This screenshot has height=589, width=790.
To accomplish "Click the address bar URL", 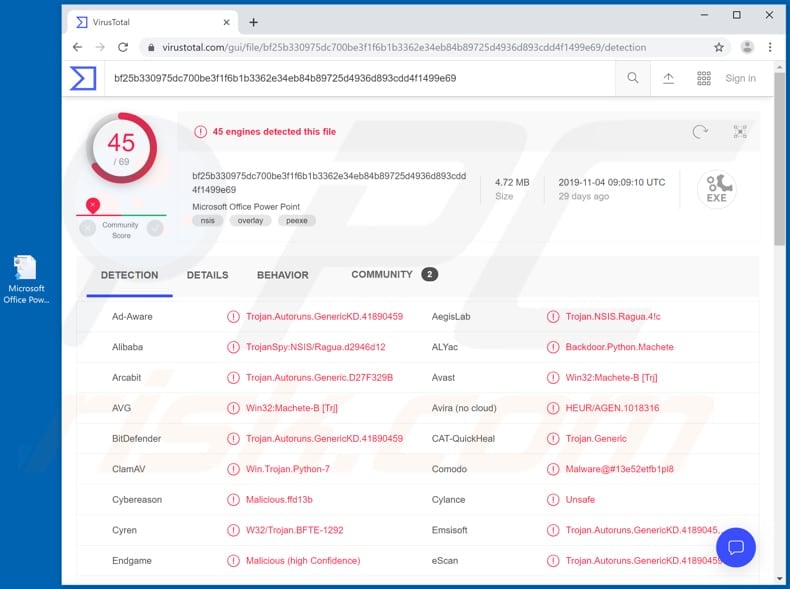I will (x=404, y=47).
